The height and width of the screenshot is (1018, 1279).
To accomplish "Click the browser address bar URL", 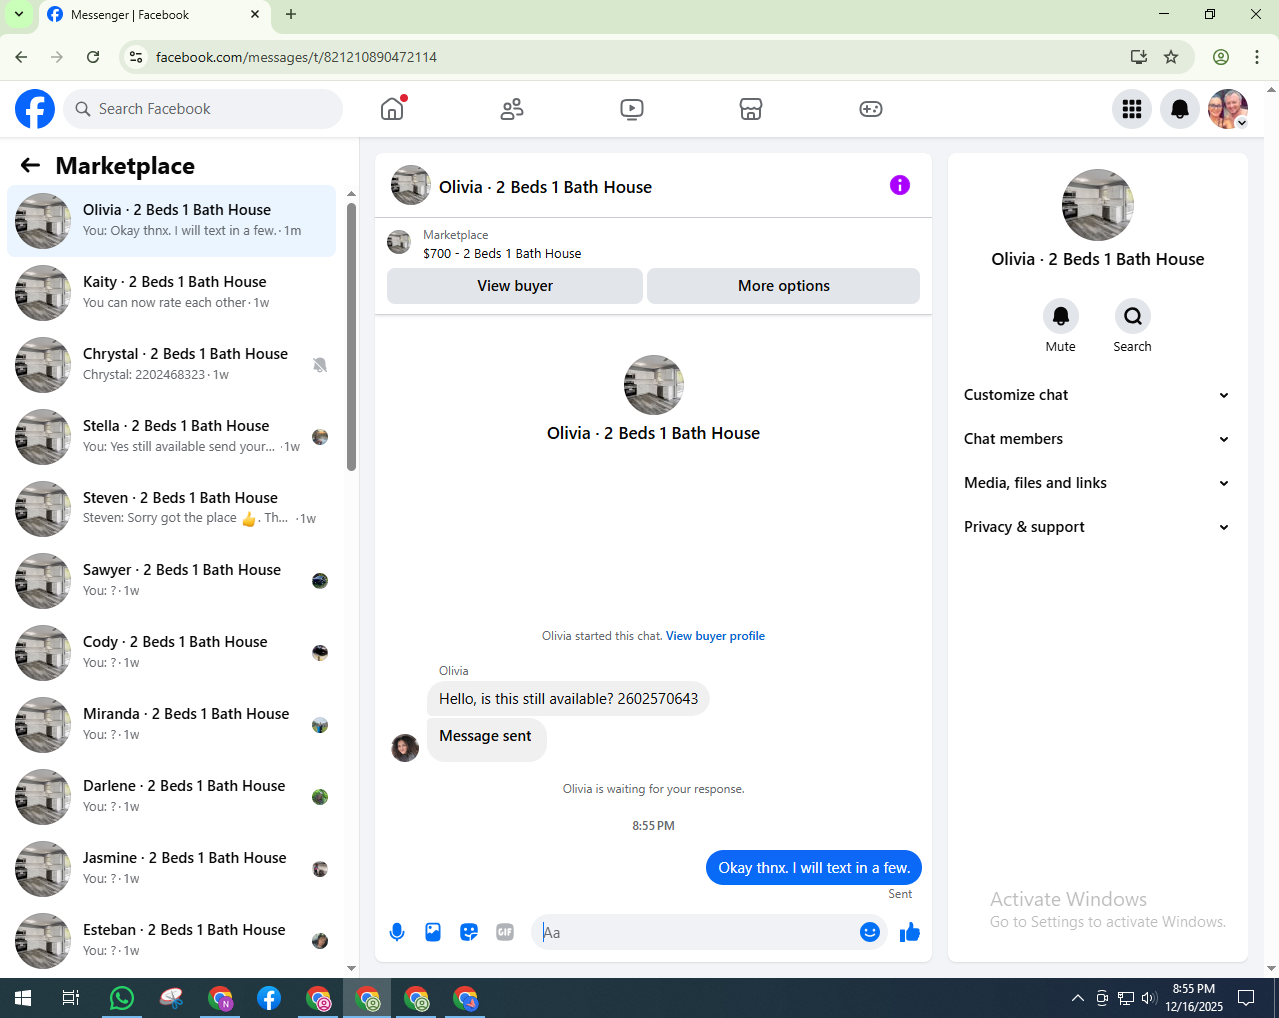I will point(296,57).
